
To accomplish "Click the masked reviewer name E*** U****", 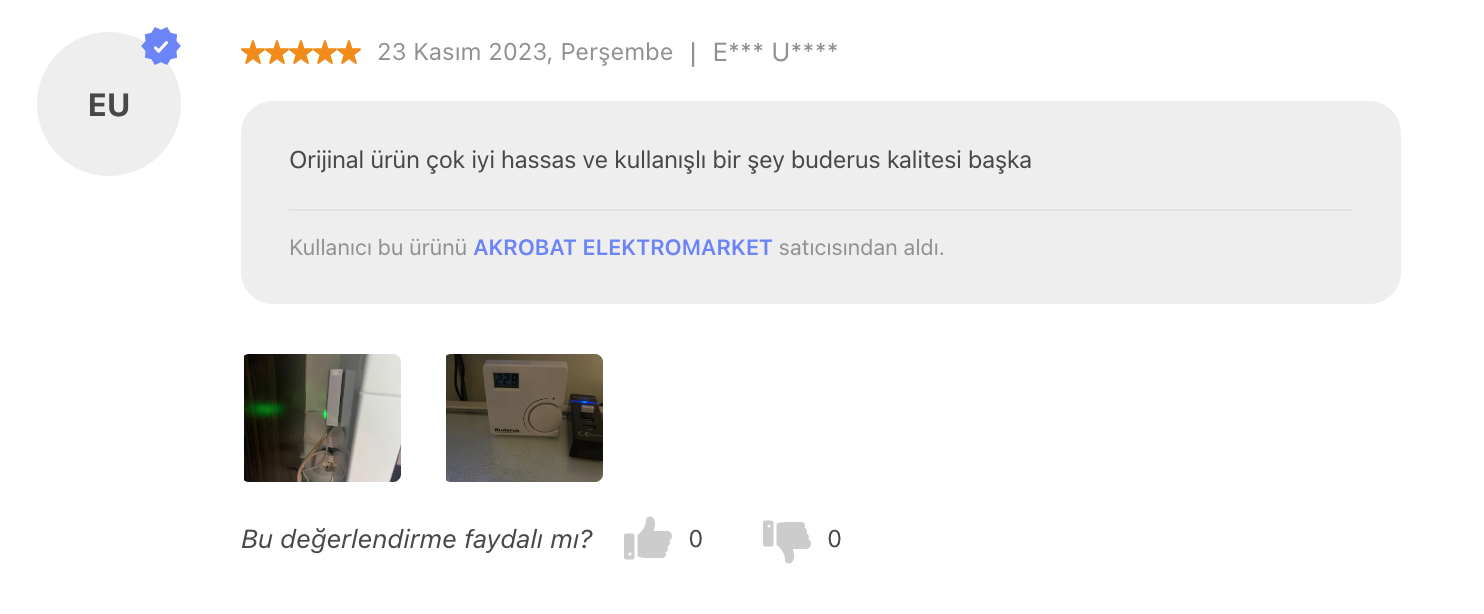I will click(775, 53).
